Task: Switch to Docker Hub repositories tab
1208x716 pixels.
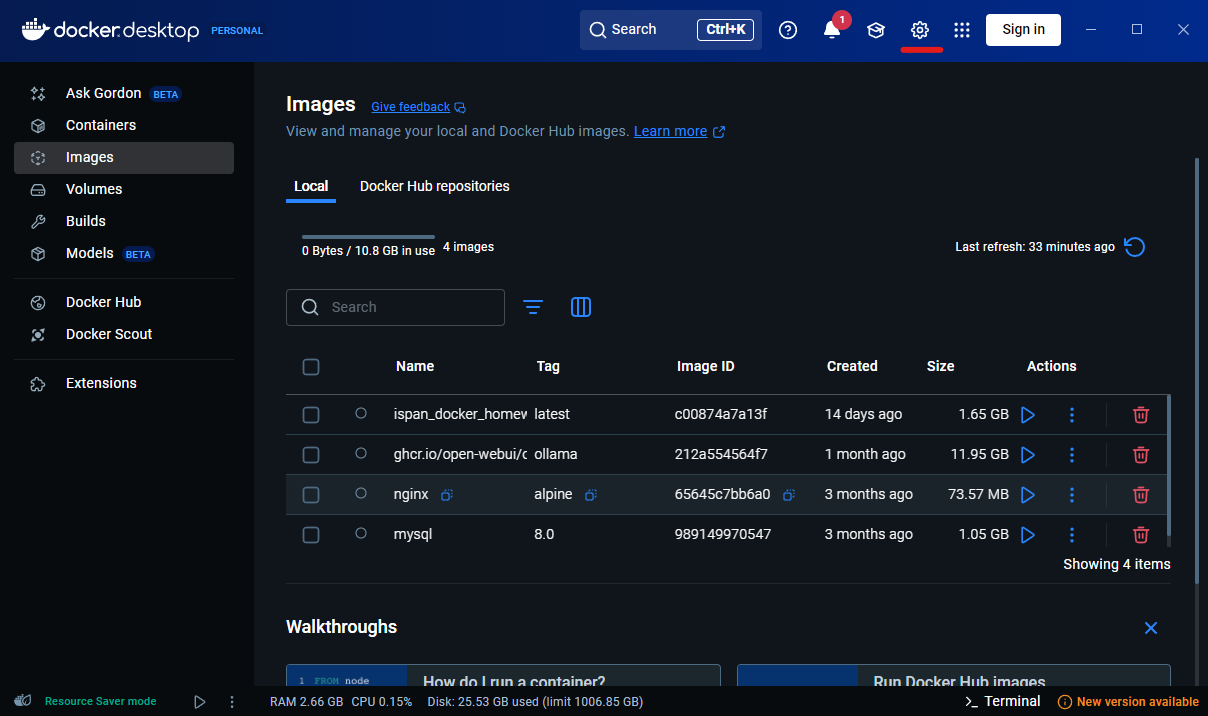Action: tap(435, 186)
